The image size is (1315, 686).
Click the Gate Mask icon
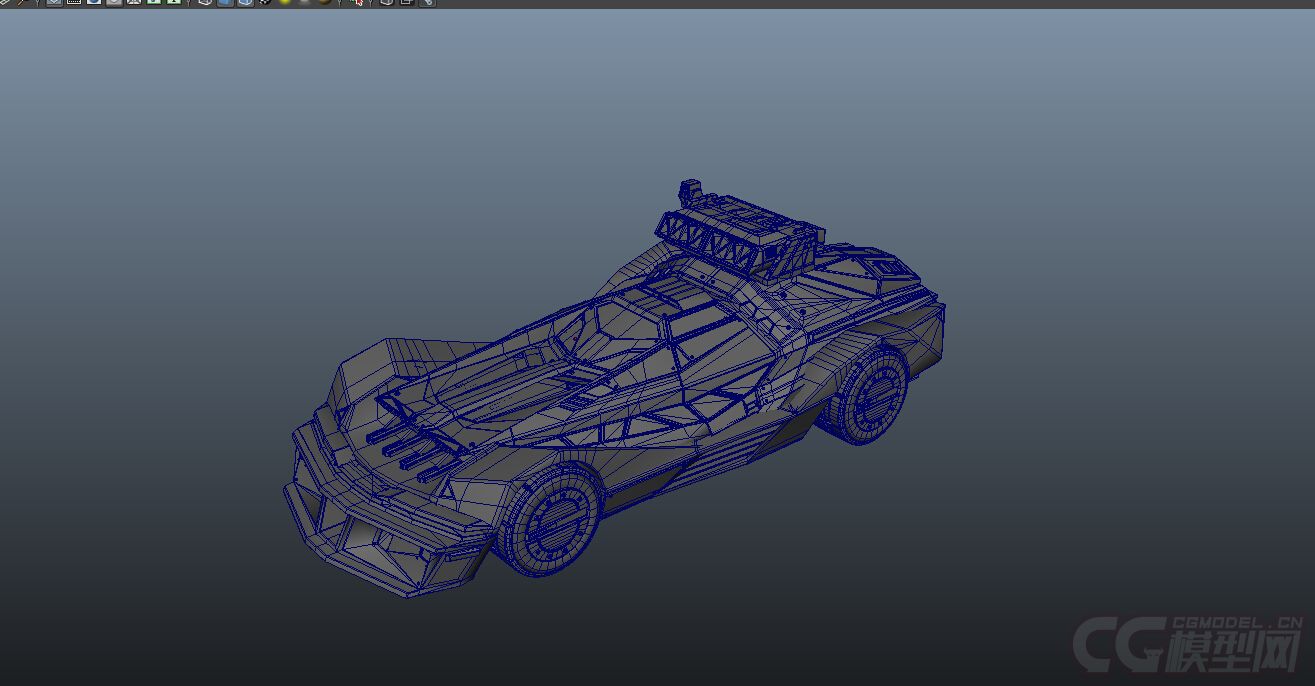coord(114,2)
